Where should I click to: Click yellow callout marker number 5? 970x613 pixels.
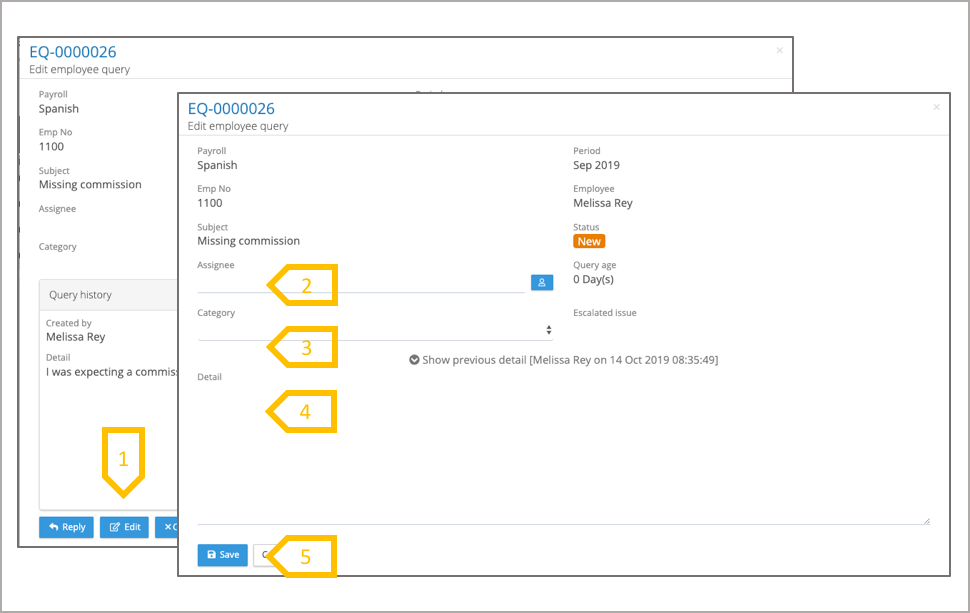coord(304,557)
